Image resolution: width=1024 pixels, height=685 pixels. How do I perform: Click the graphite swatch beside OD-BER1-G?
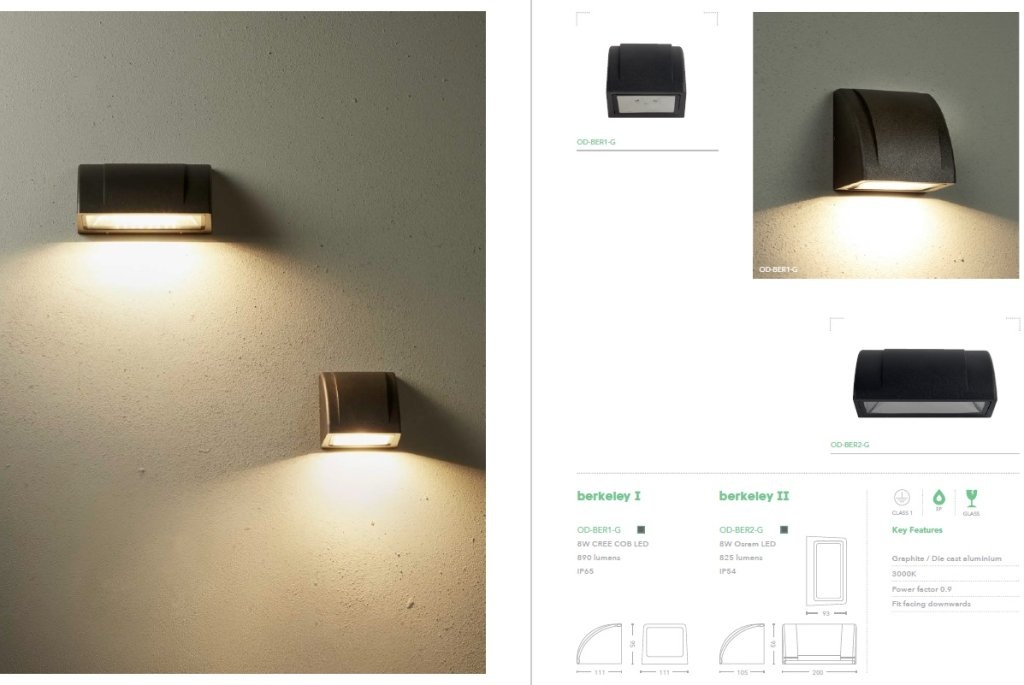641,530
